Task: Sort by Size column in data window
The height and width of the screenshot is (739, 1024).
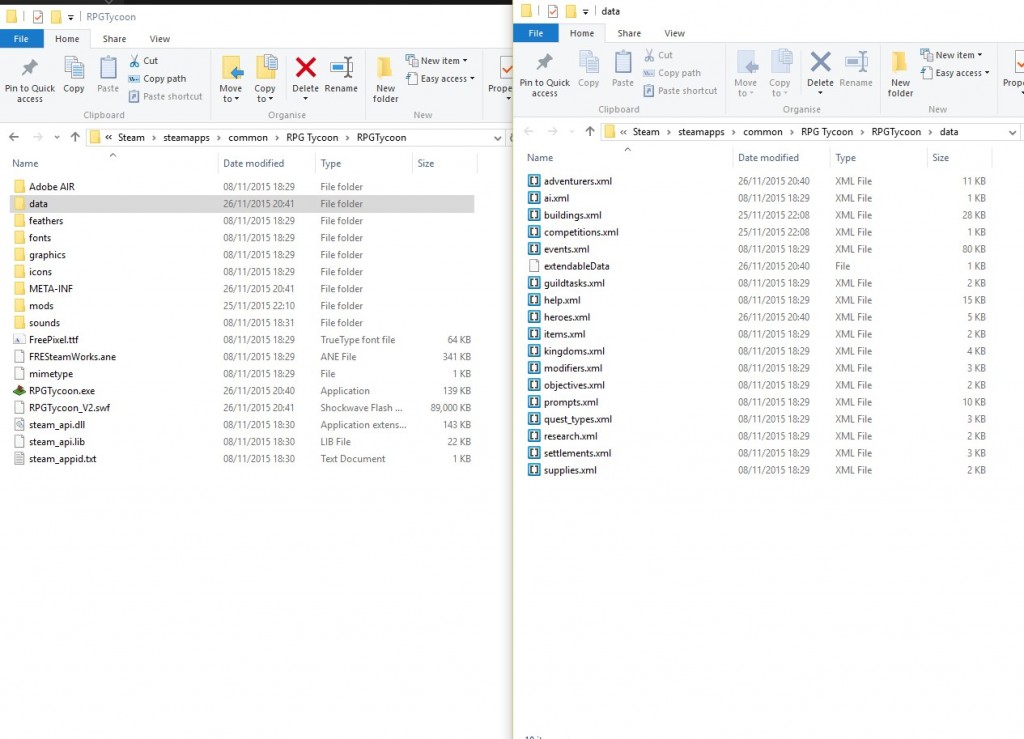Action: coord(940,157)
